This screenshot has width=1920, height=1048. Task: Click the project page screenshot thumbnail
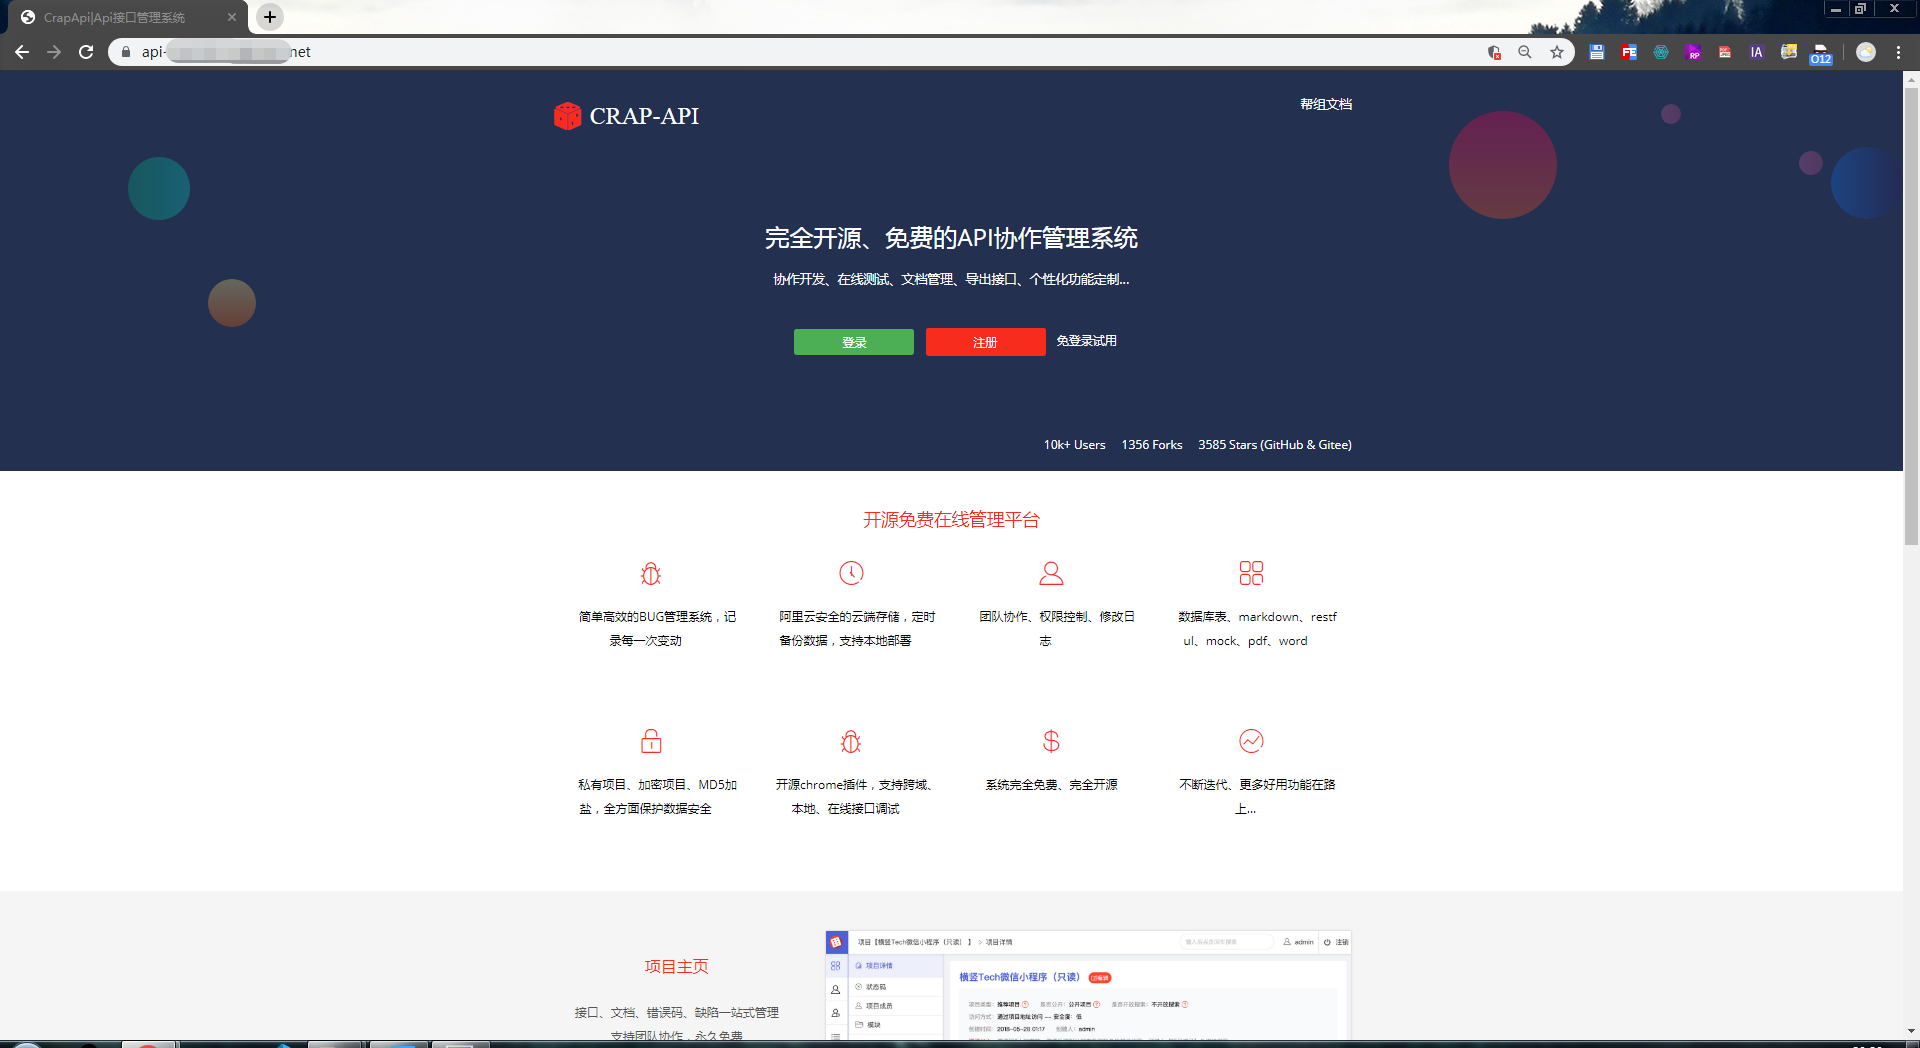(1088, 985)
